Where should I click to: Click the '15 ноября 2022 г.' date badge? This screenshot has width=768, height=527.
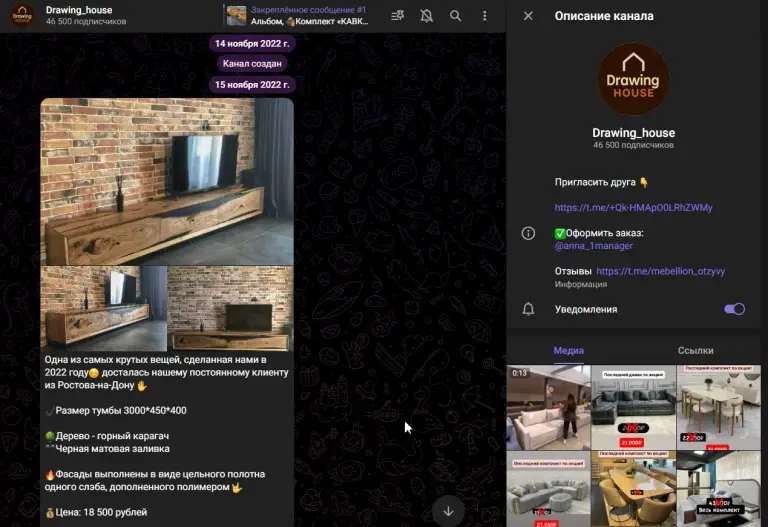coord(252,85)
